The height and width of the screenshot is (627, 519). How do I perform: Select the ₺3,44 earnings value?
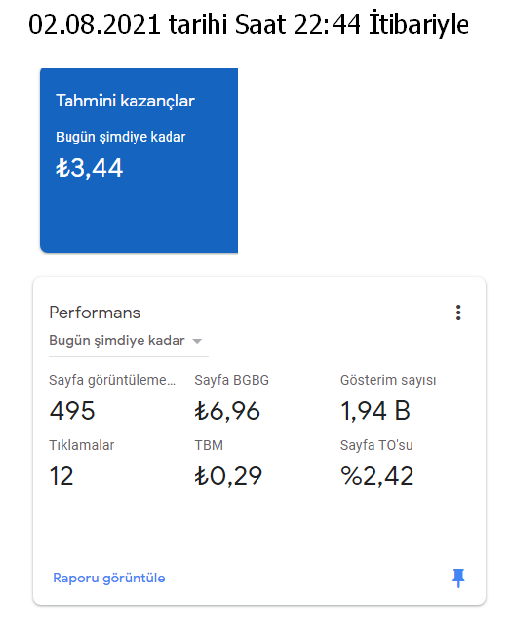pos(89,168)
